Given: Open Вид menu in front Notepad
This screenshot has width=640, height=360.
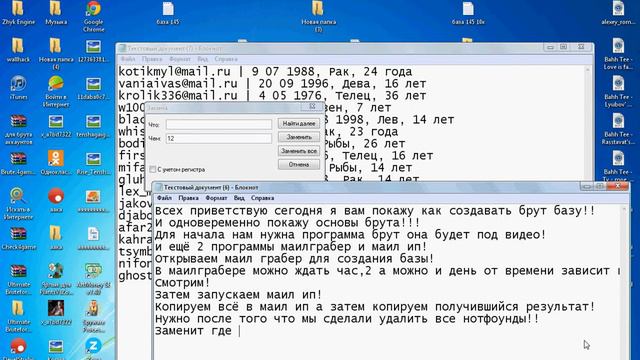Looking at the screenshot, I should (239, 198).
